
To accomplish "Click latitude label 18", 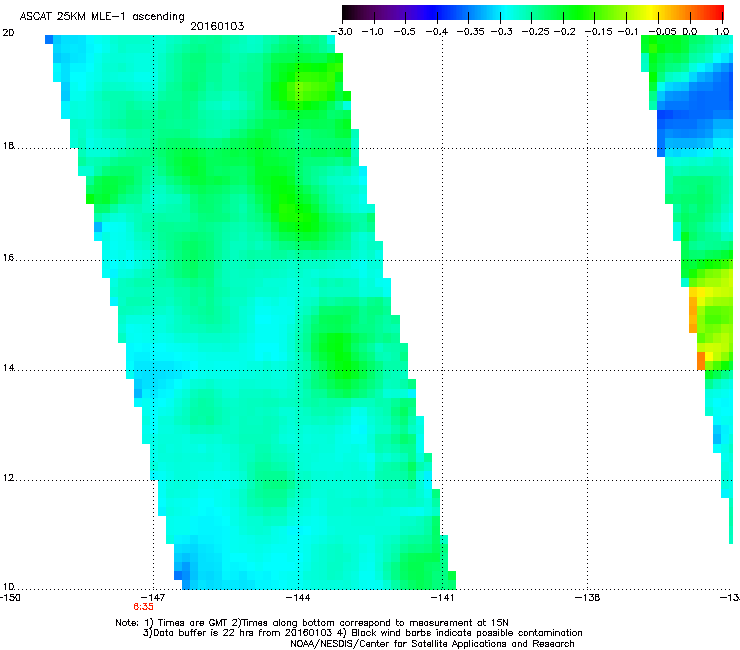I will [8, 145].
